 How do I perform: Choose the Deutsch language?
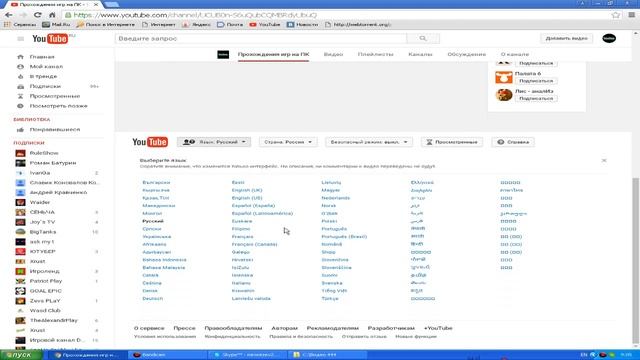tap(153, 299)
